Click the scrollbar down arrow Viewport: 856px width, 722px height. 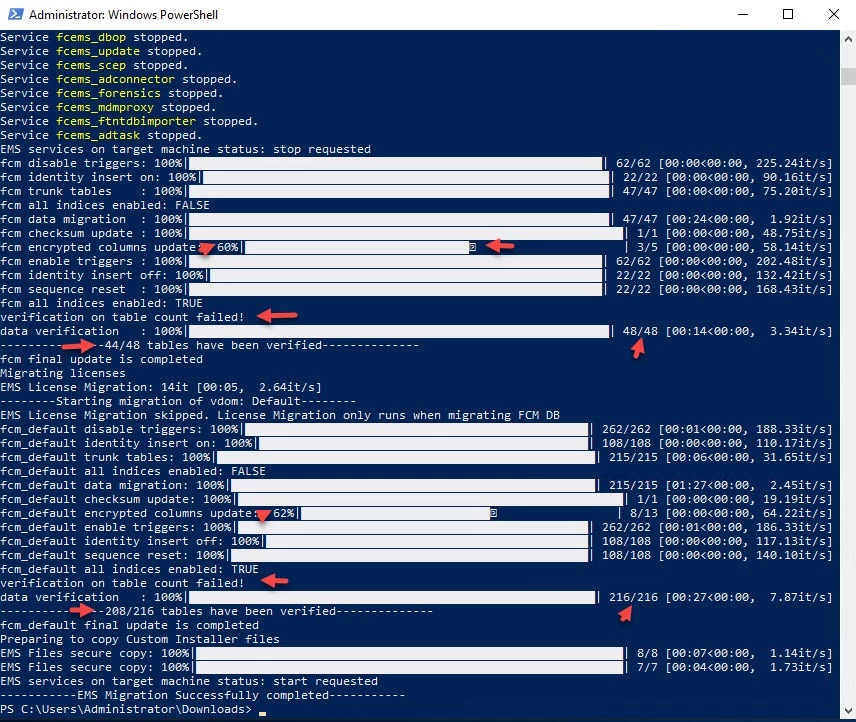(848, 711)
